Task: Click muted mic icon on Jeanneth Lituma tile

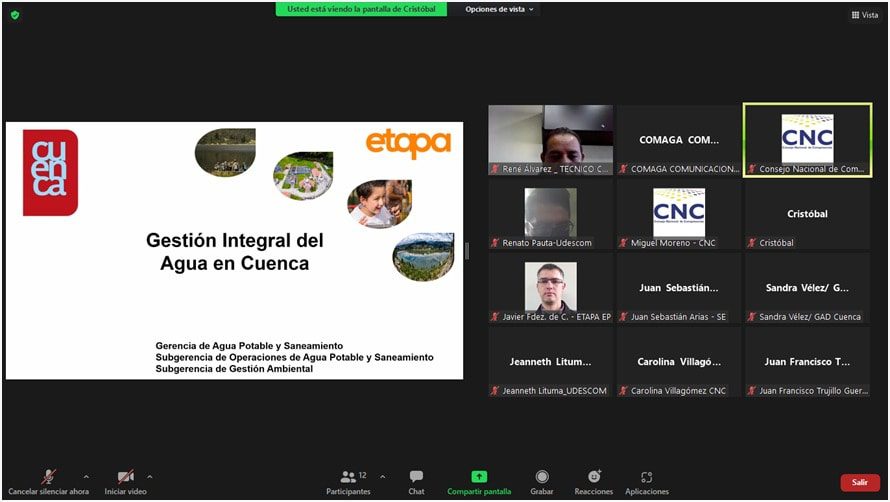Action: tap(496, 390)
